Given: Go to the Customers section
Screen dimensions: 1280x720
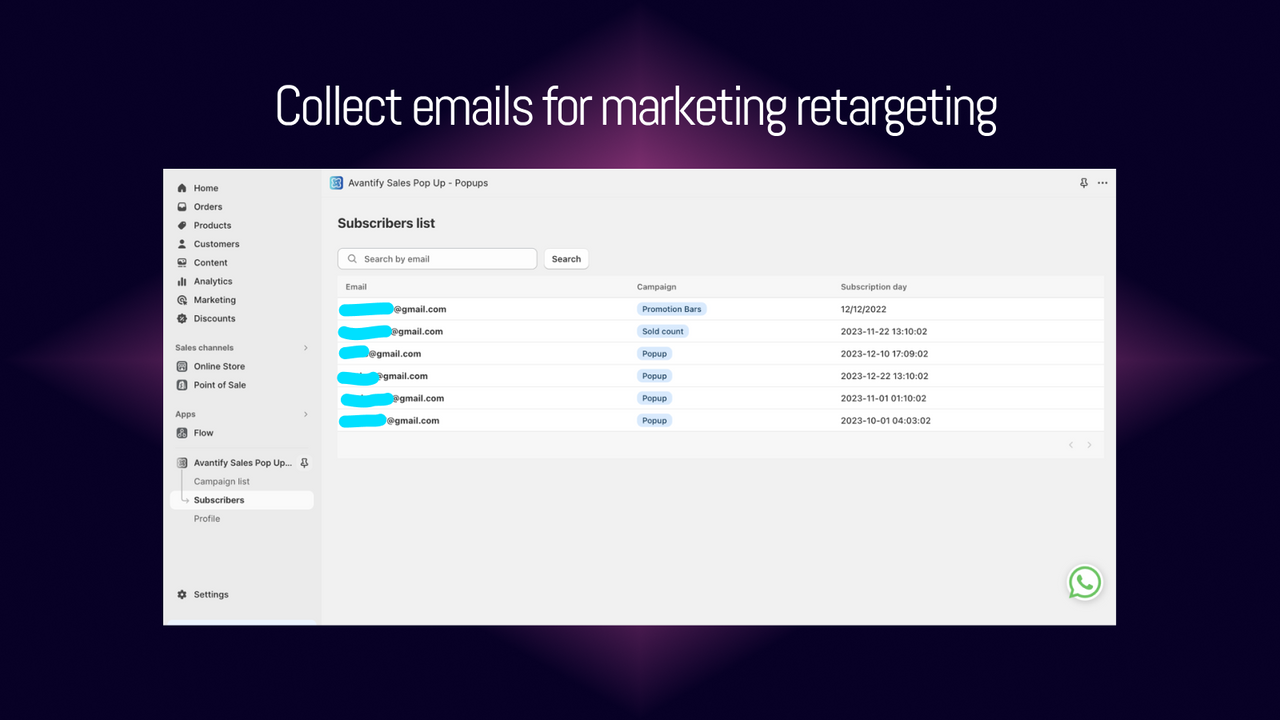Looking at the screenshot, I should (x=216, y=244).
